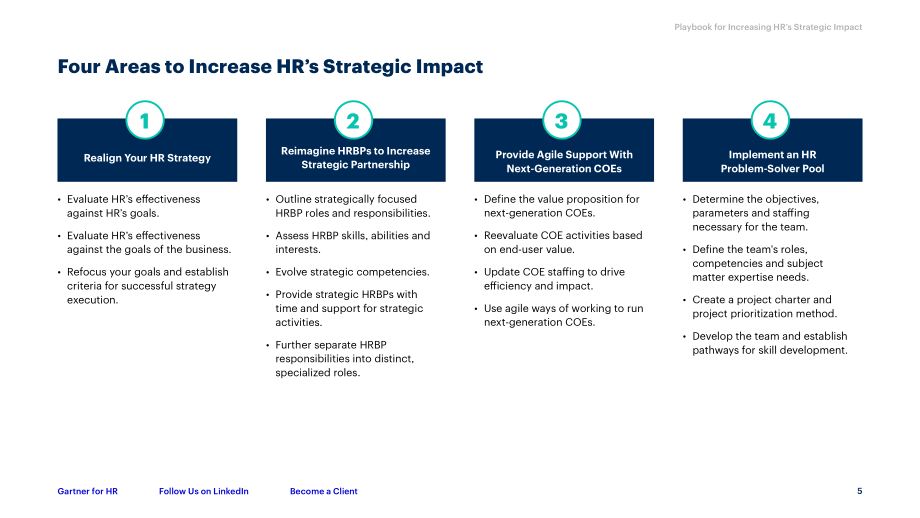Screen dimensions: 920x518
Task: Select the Provide Agile Support header box
Action: [x=564, y=150]
